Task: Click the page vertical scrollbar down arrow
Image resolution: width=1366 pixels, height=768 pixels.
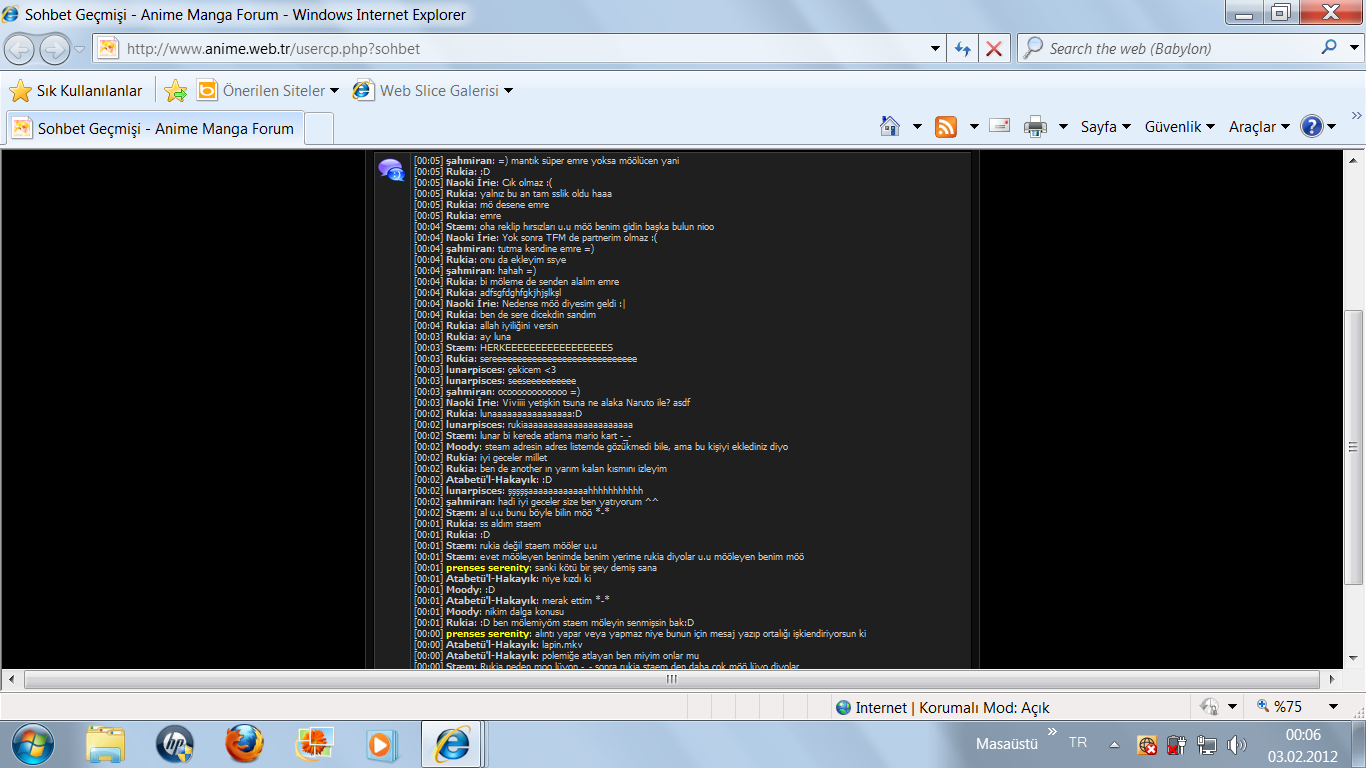Action: [1354, 659]
